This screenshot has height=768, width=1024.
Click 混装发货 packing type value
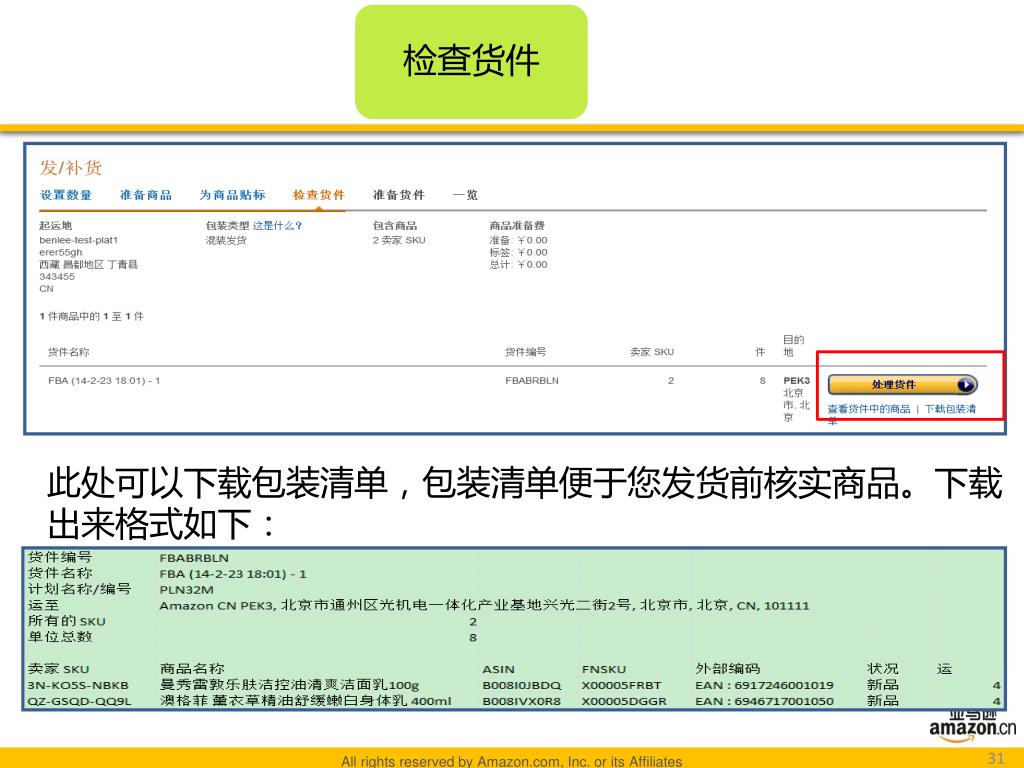[226, 240]
